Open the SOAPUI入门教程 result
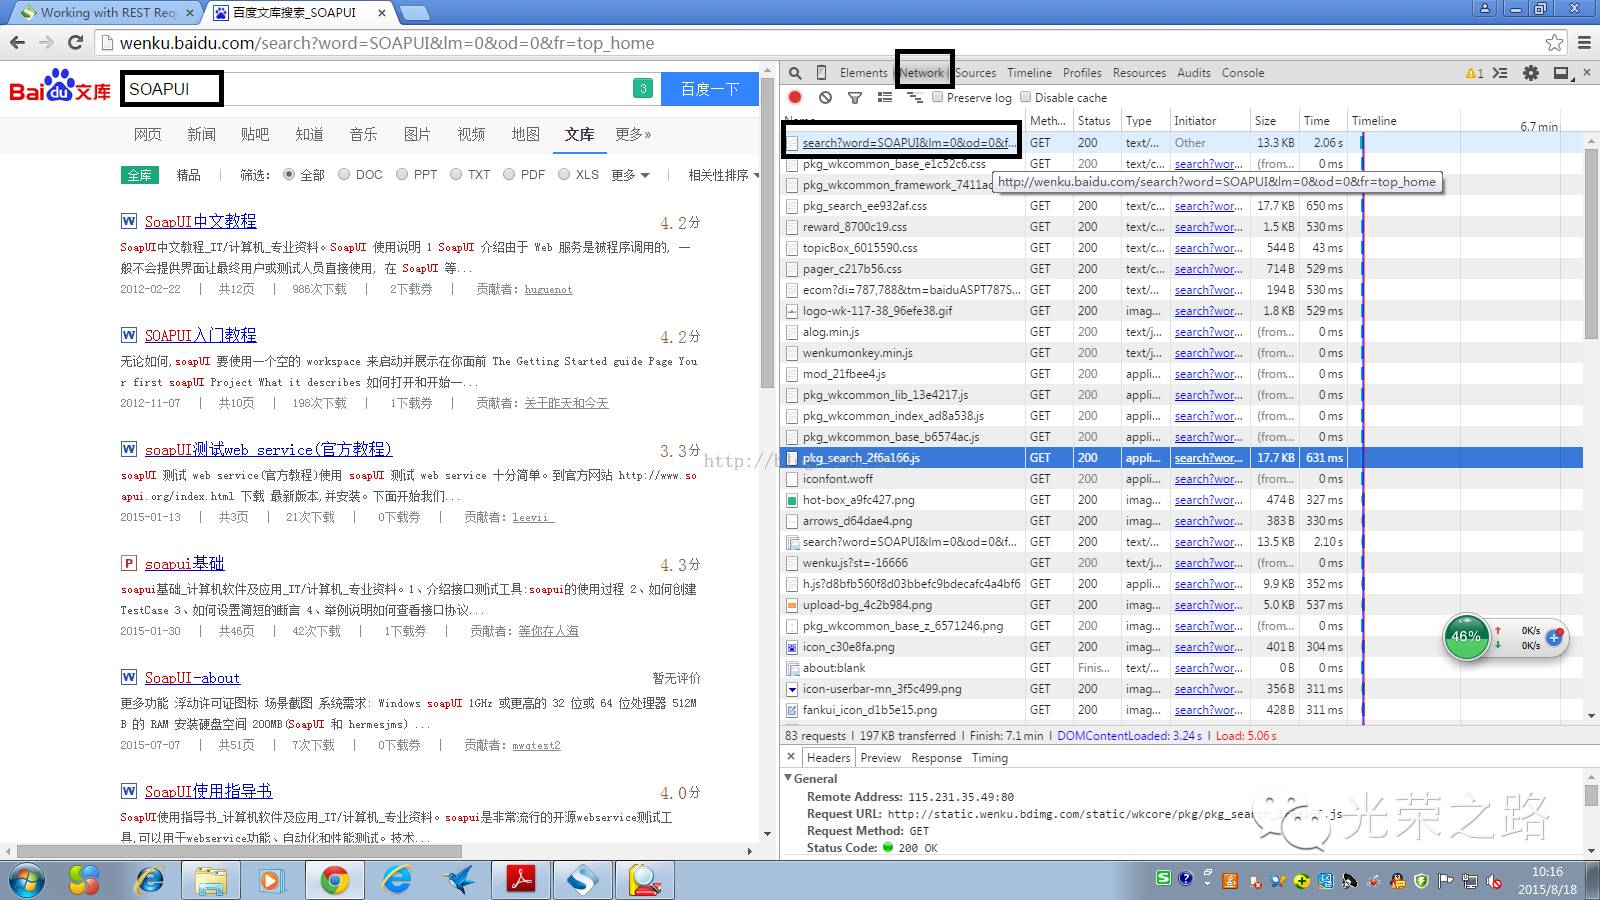This screenshot has width=1600, height=900. point(200,335)
